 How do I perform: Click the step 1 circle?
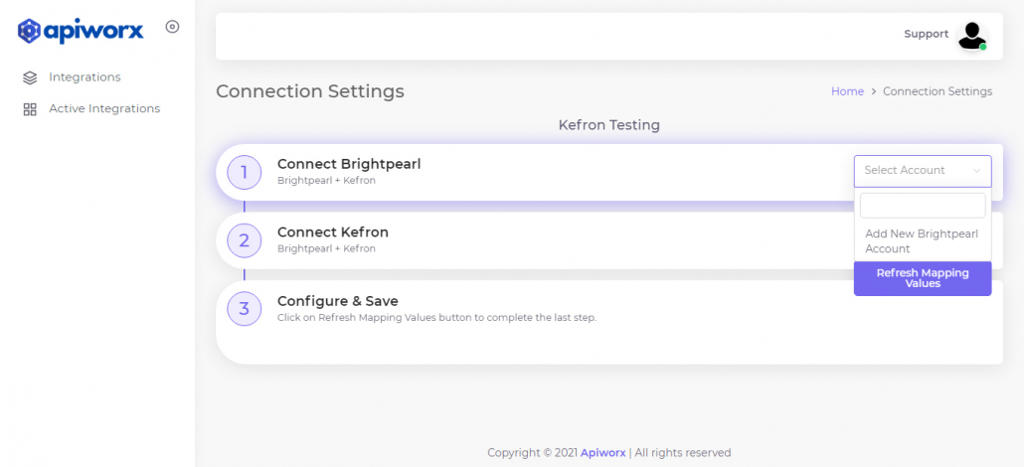coord(244,172)
